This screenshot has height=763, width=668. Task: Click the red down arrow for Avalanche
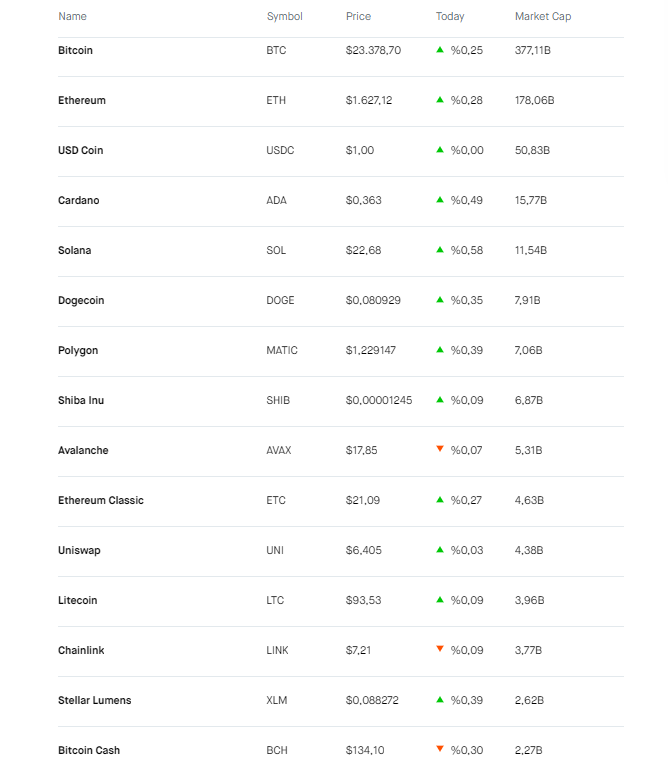point(440,449)
